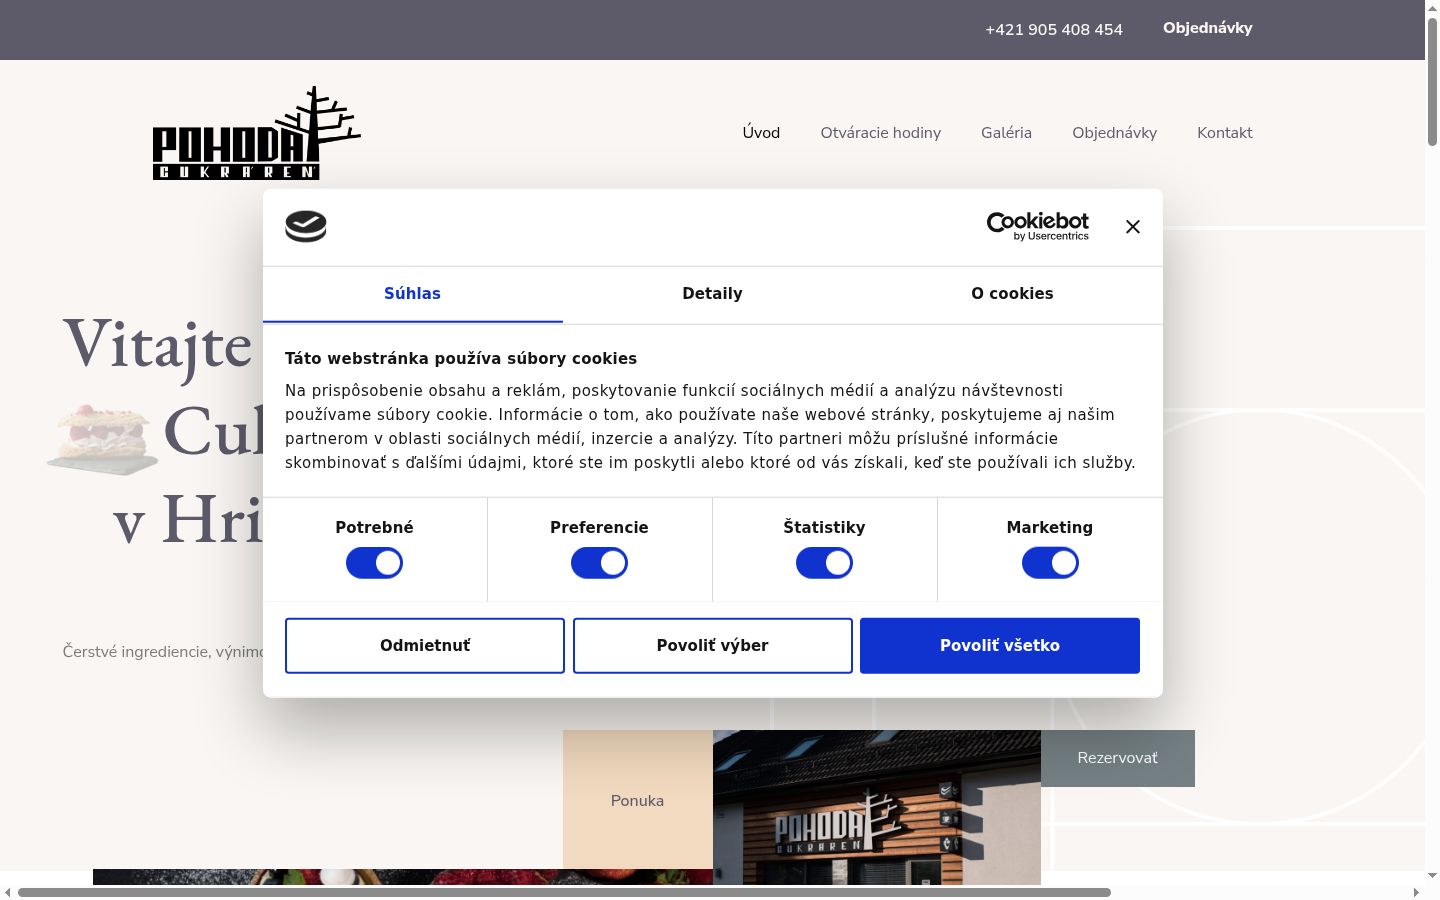Toggle the Potrebné cookies switch
The width and height of the screenshot is (1440, 900).
(x=374, y=563)
